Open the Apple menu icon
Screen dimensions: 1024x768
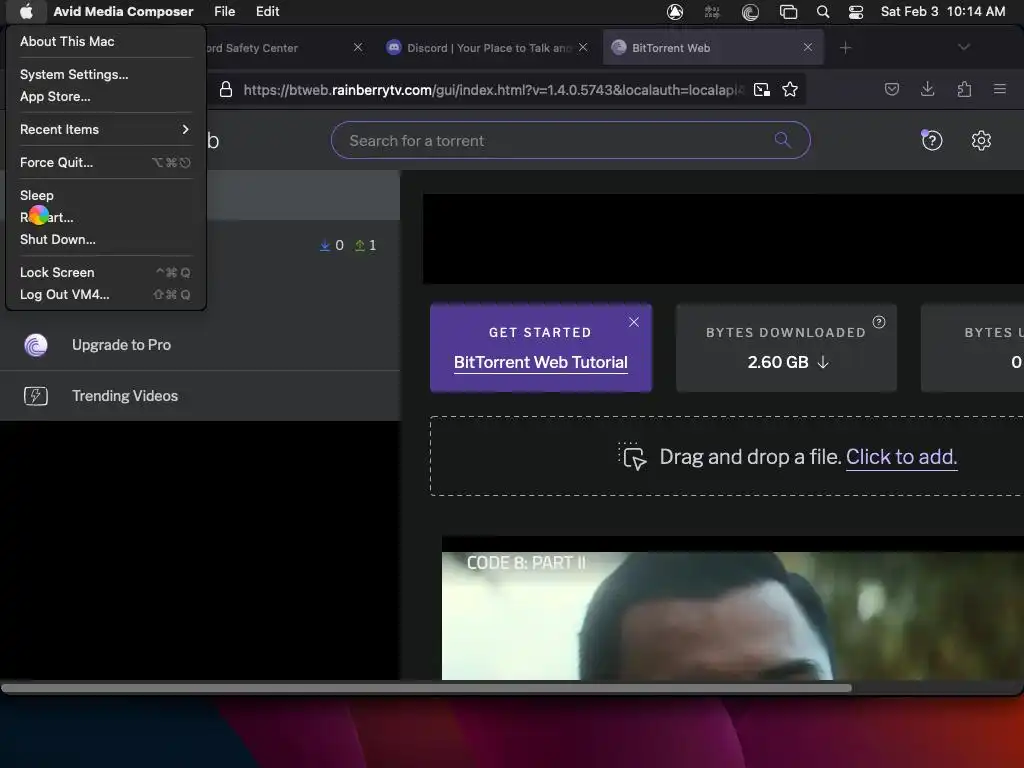(26, 11)
